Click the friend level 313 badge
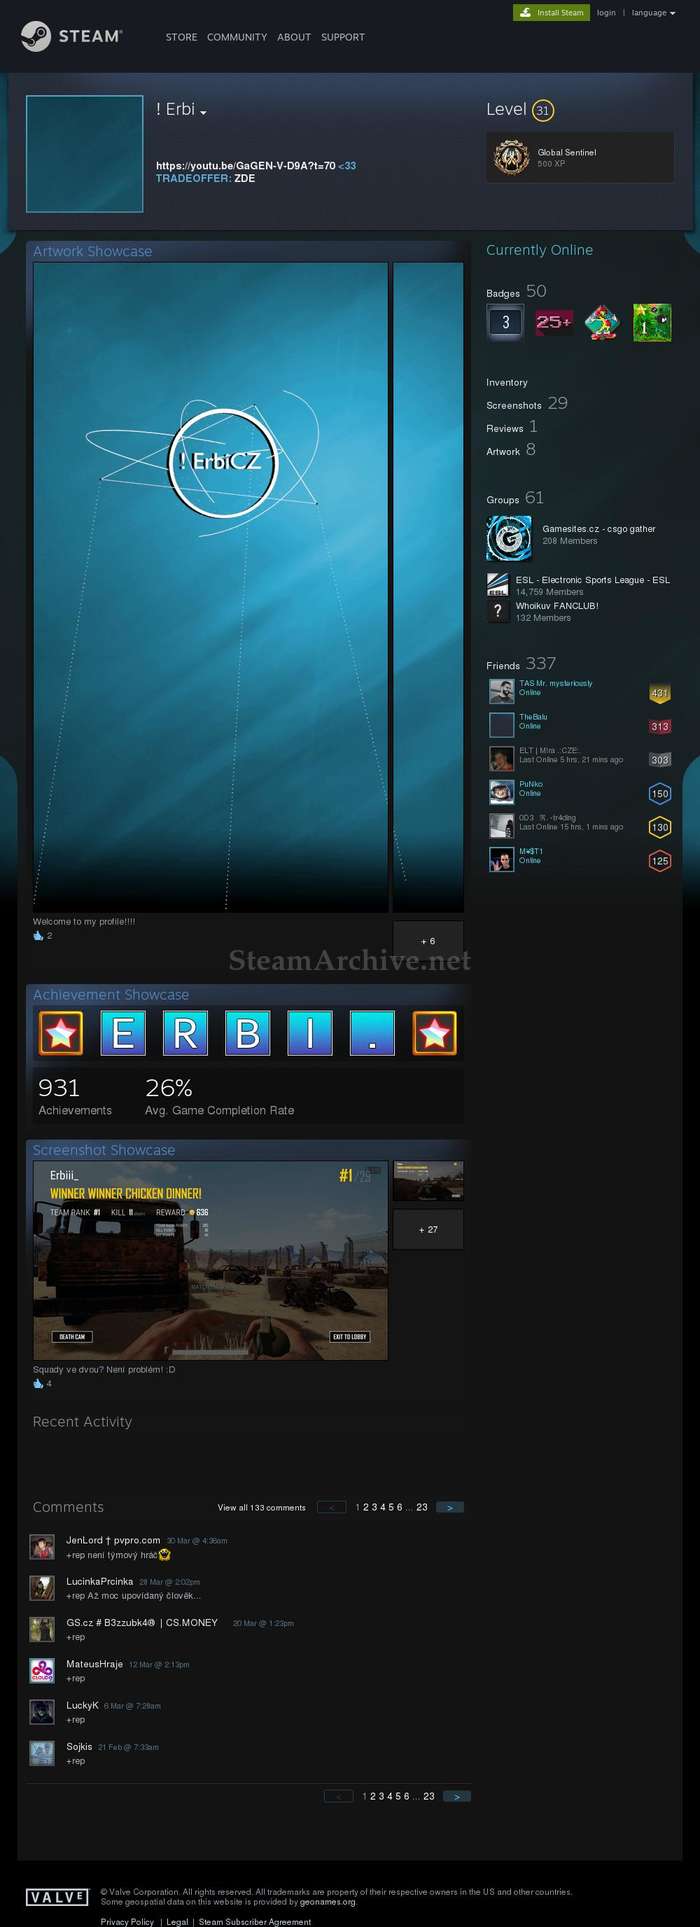Viewport: 700px width, 1927px height. [x=660, y=726]
